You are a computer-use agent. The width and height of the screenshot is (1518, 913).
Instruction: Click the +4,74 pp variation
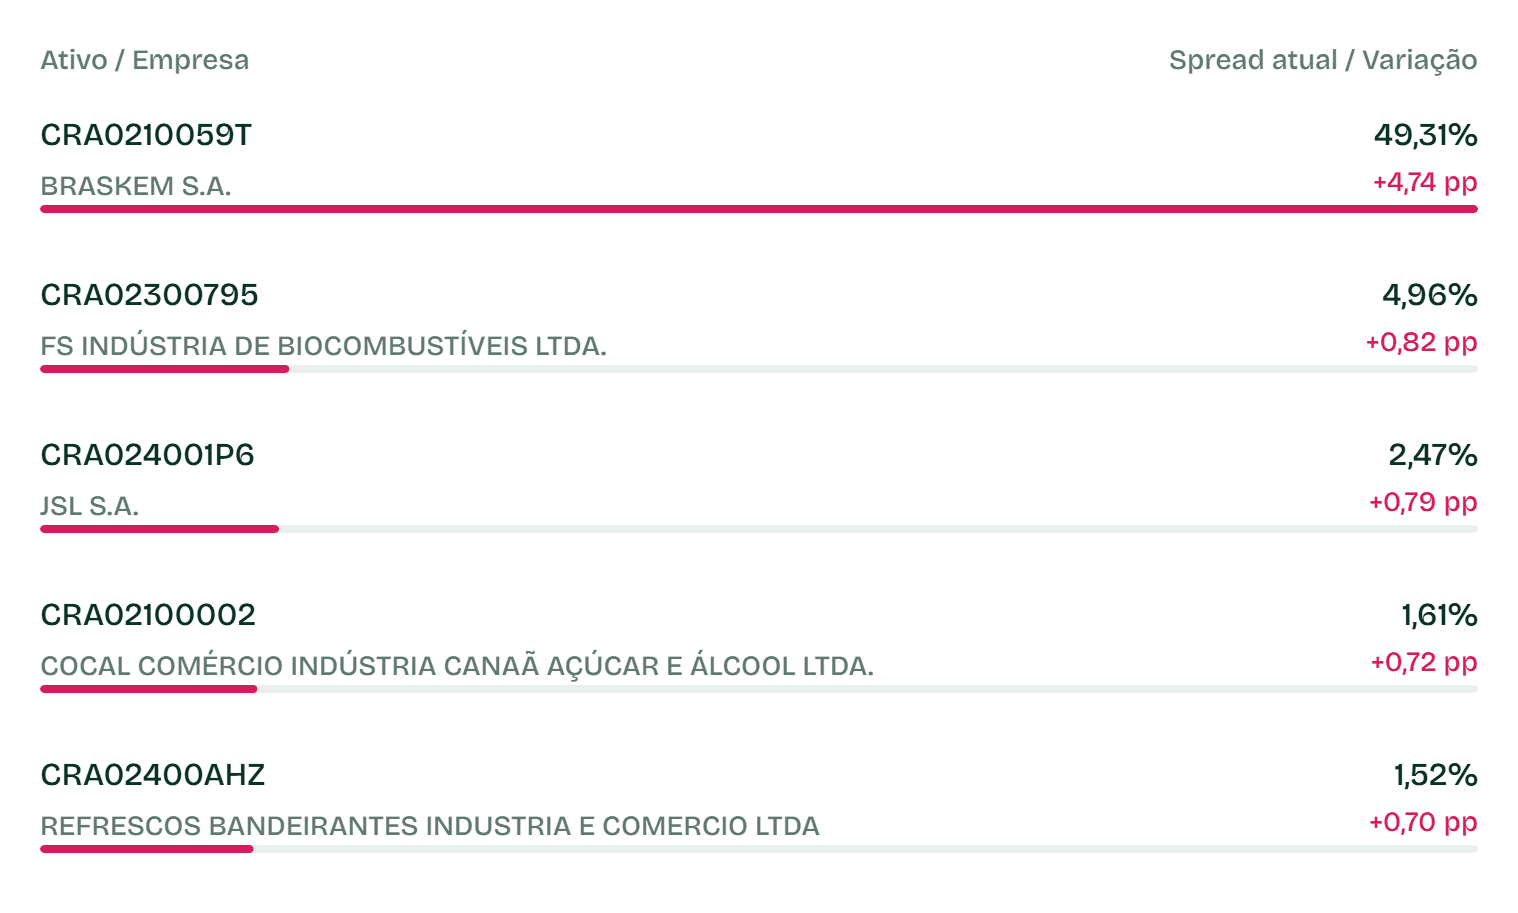tap(1425, 183)
